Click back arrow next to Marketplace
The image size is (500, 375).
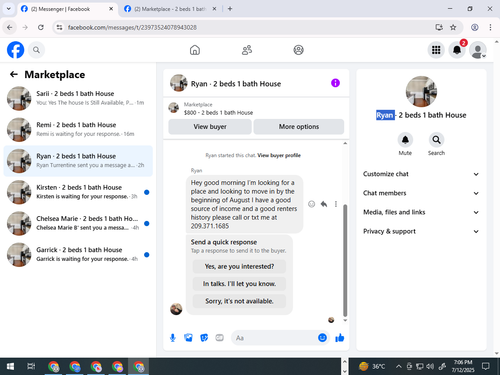pyautogui.click(x=14, y=74)
